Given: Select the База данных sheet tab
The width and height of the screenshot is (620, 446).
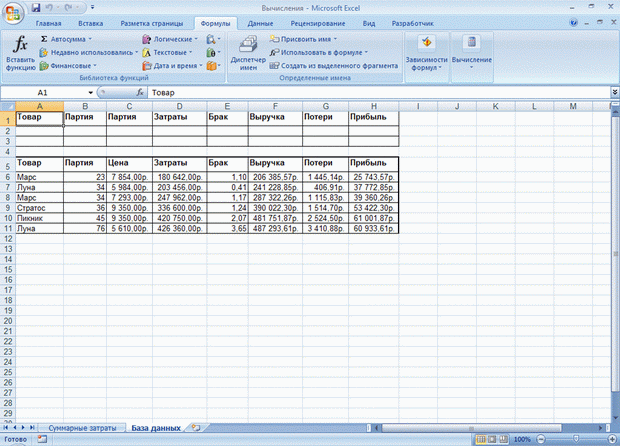Looking at the screenshot, I should [156, 428].
